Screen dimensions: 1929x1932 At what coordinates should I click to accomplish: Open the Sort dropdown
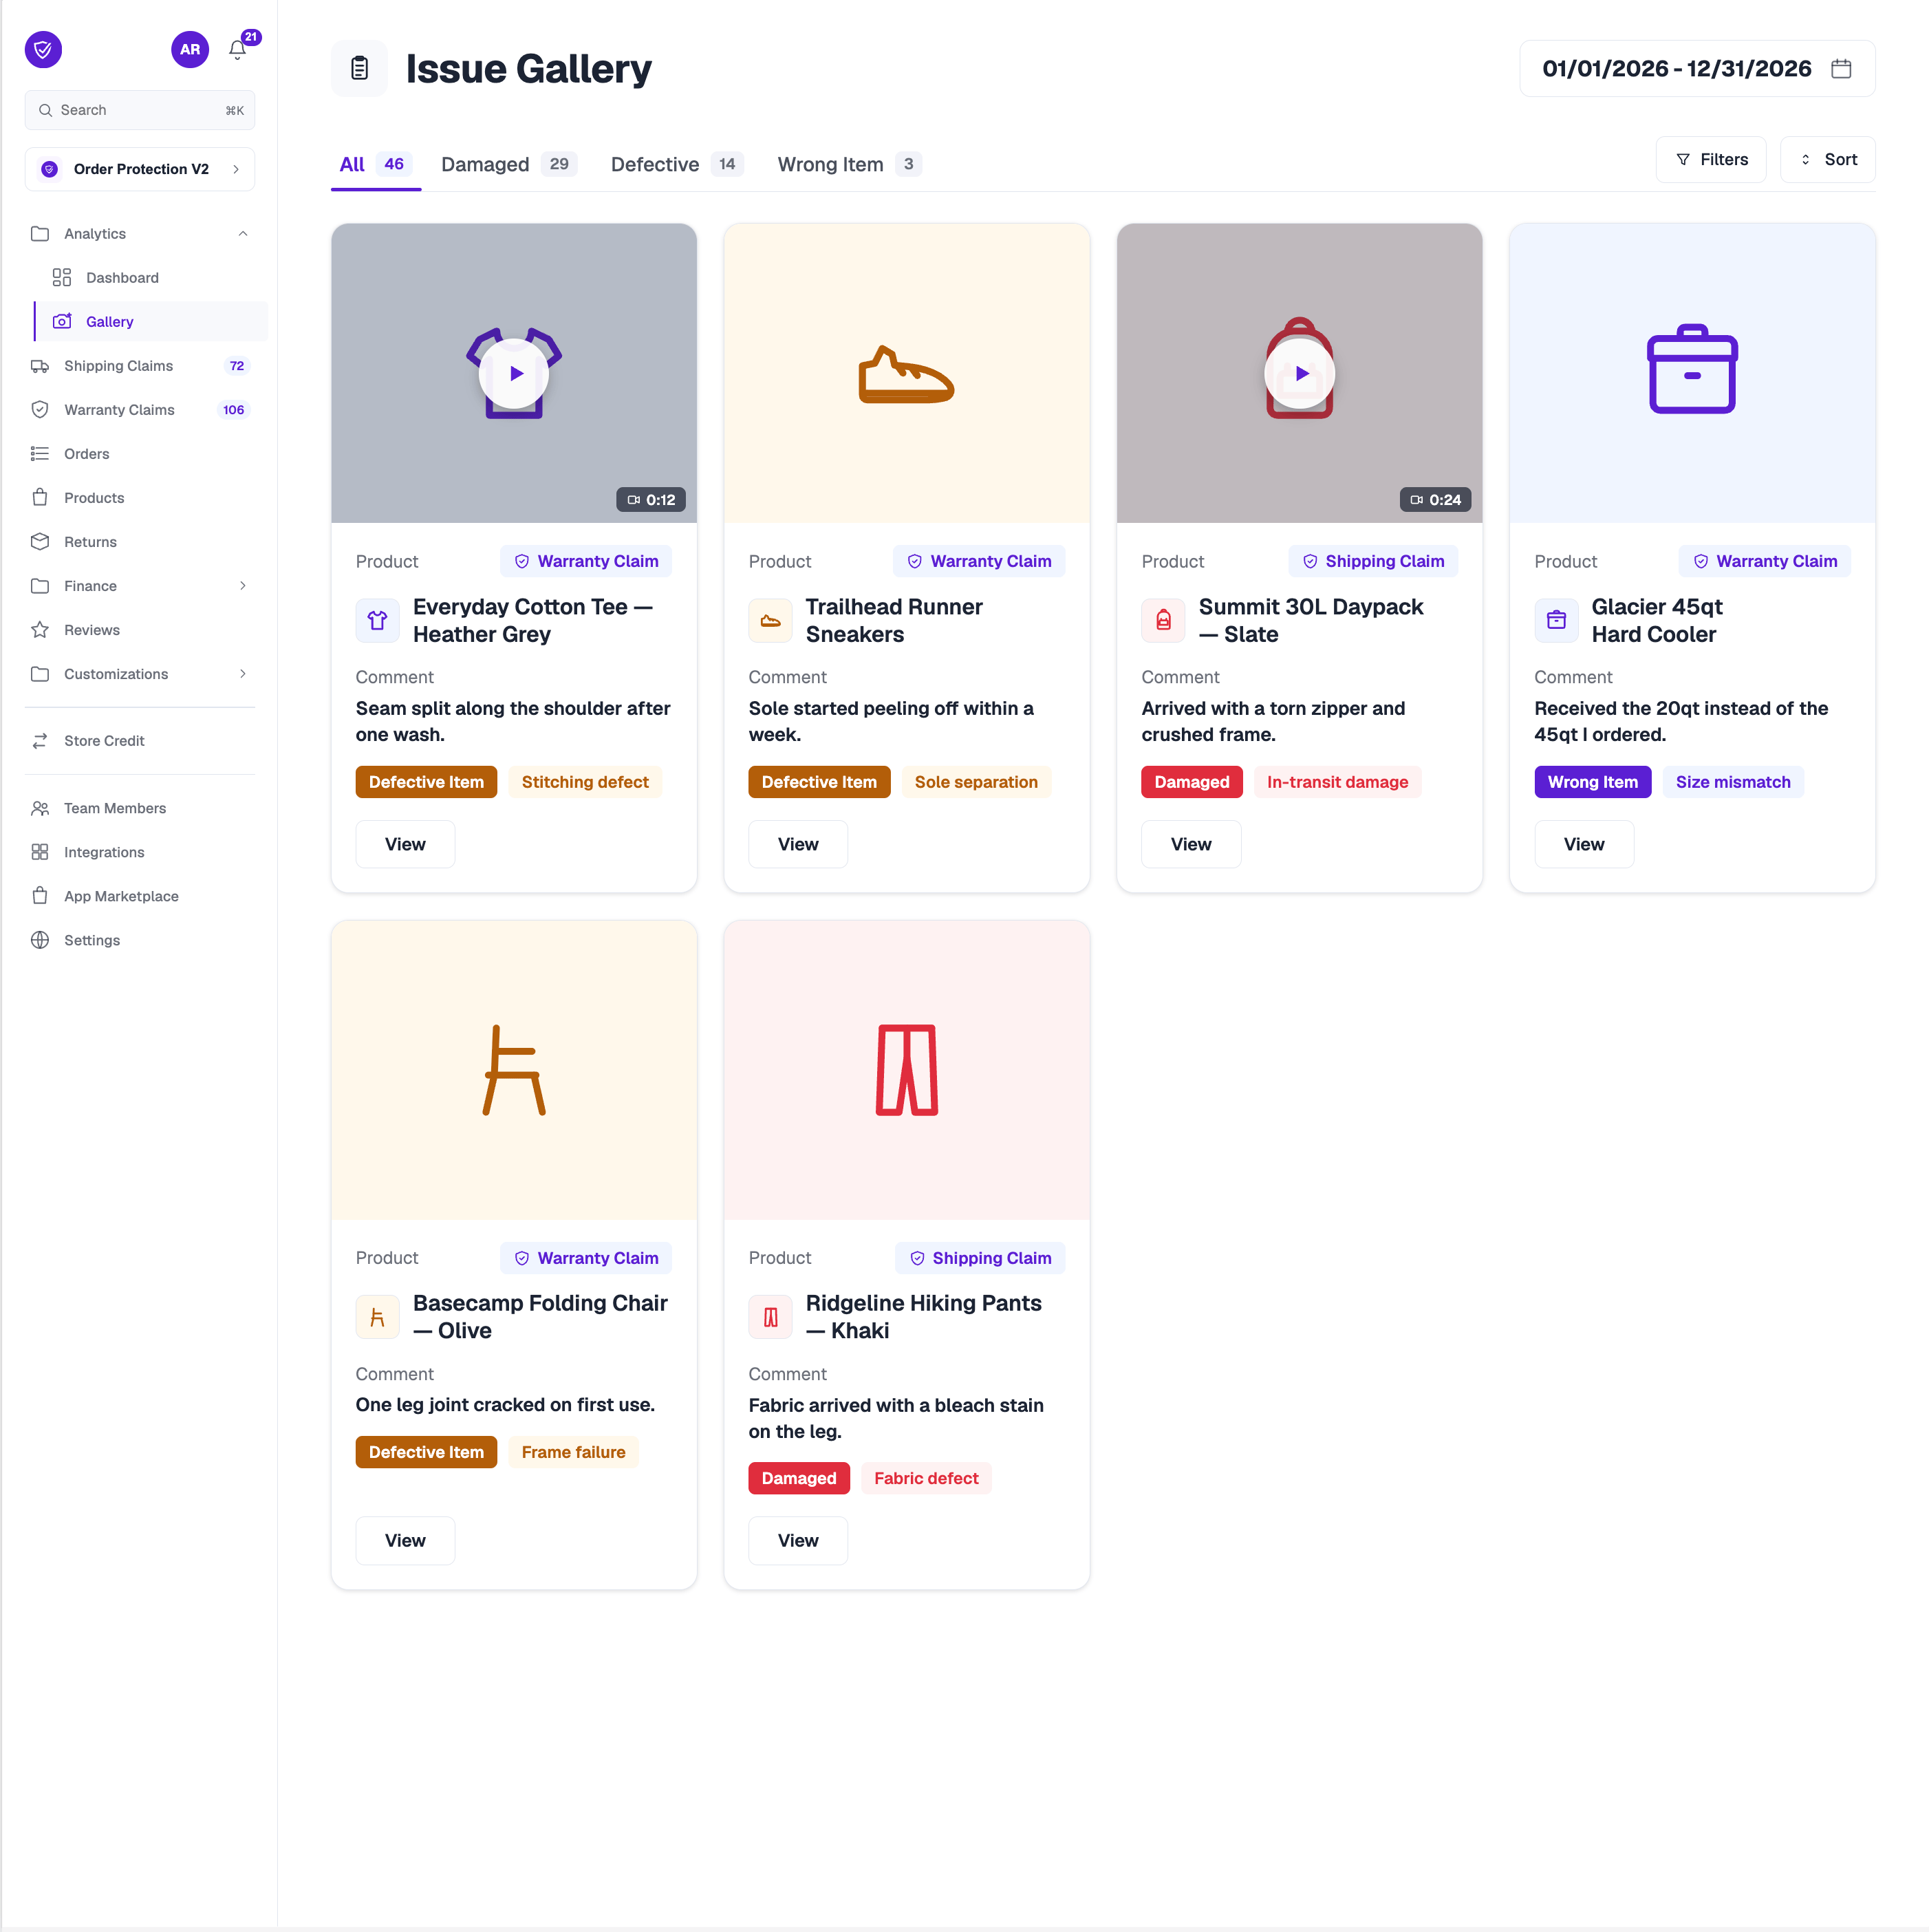[x=1827, y=159]
